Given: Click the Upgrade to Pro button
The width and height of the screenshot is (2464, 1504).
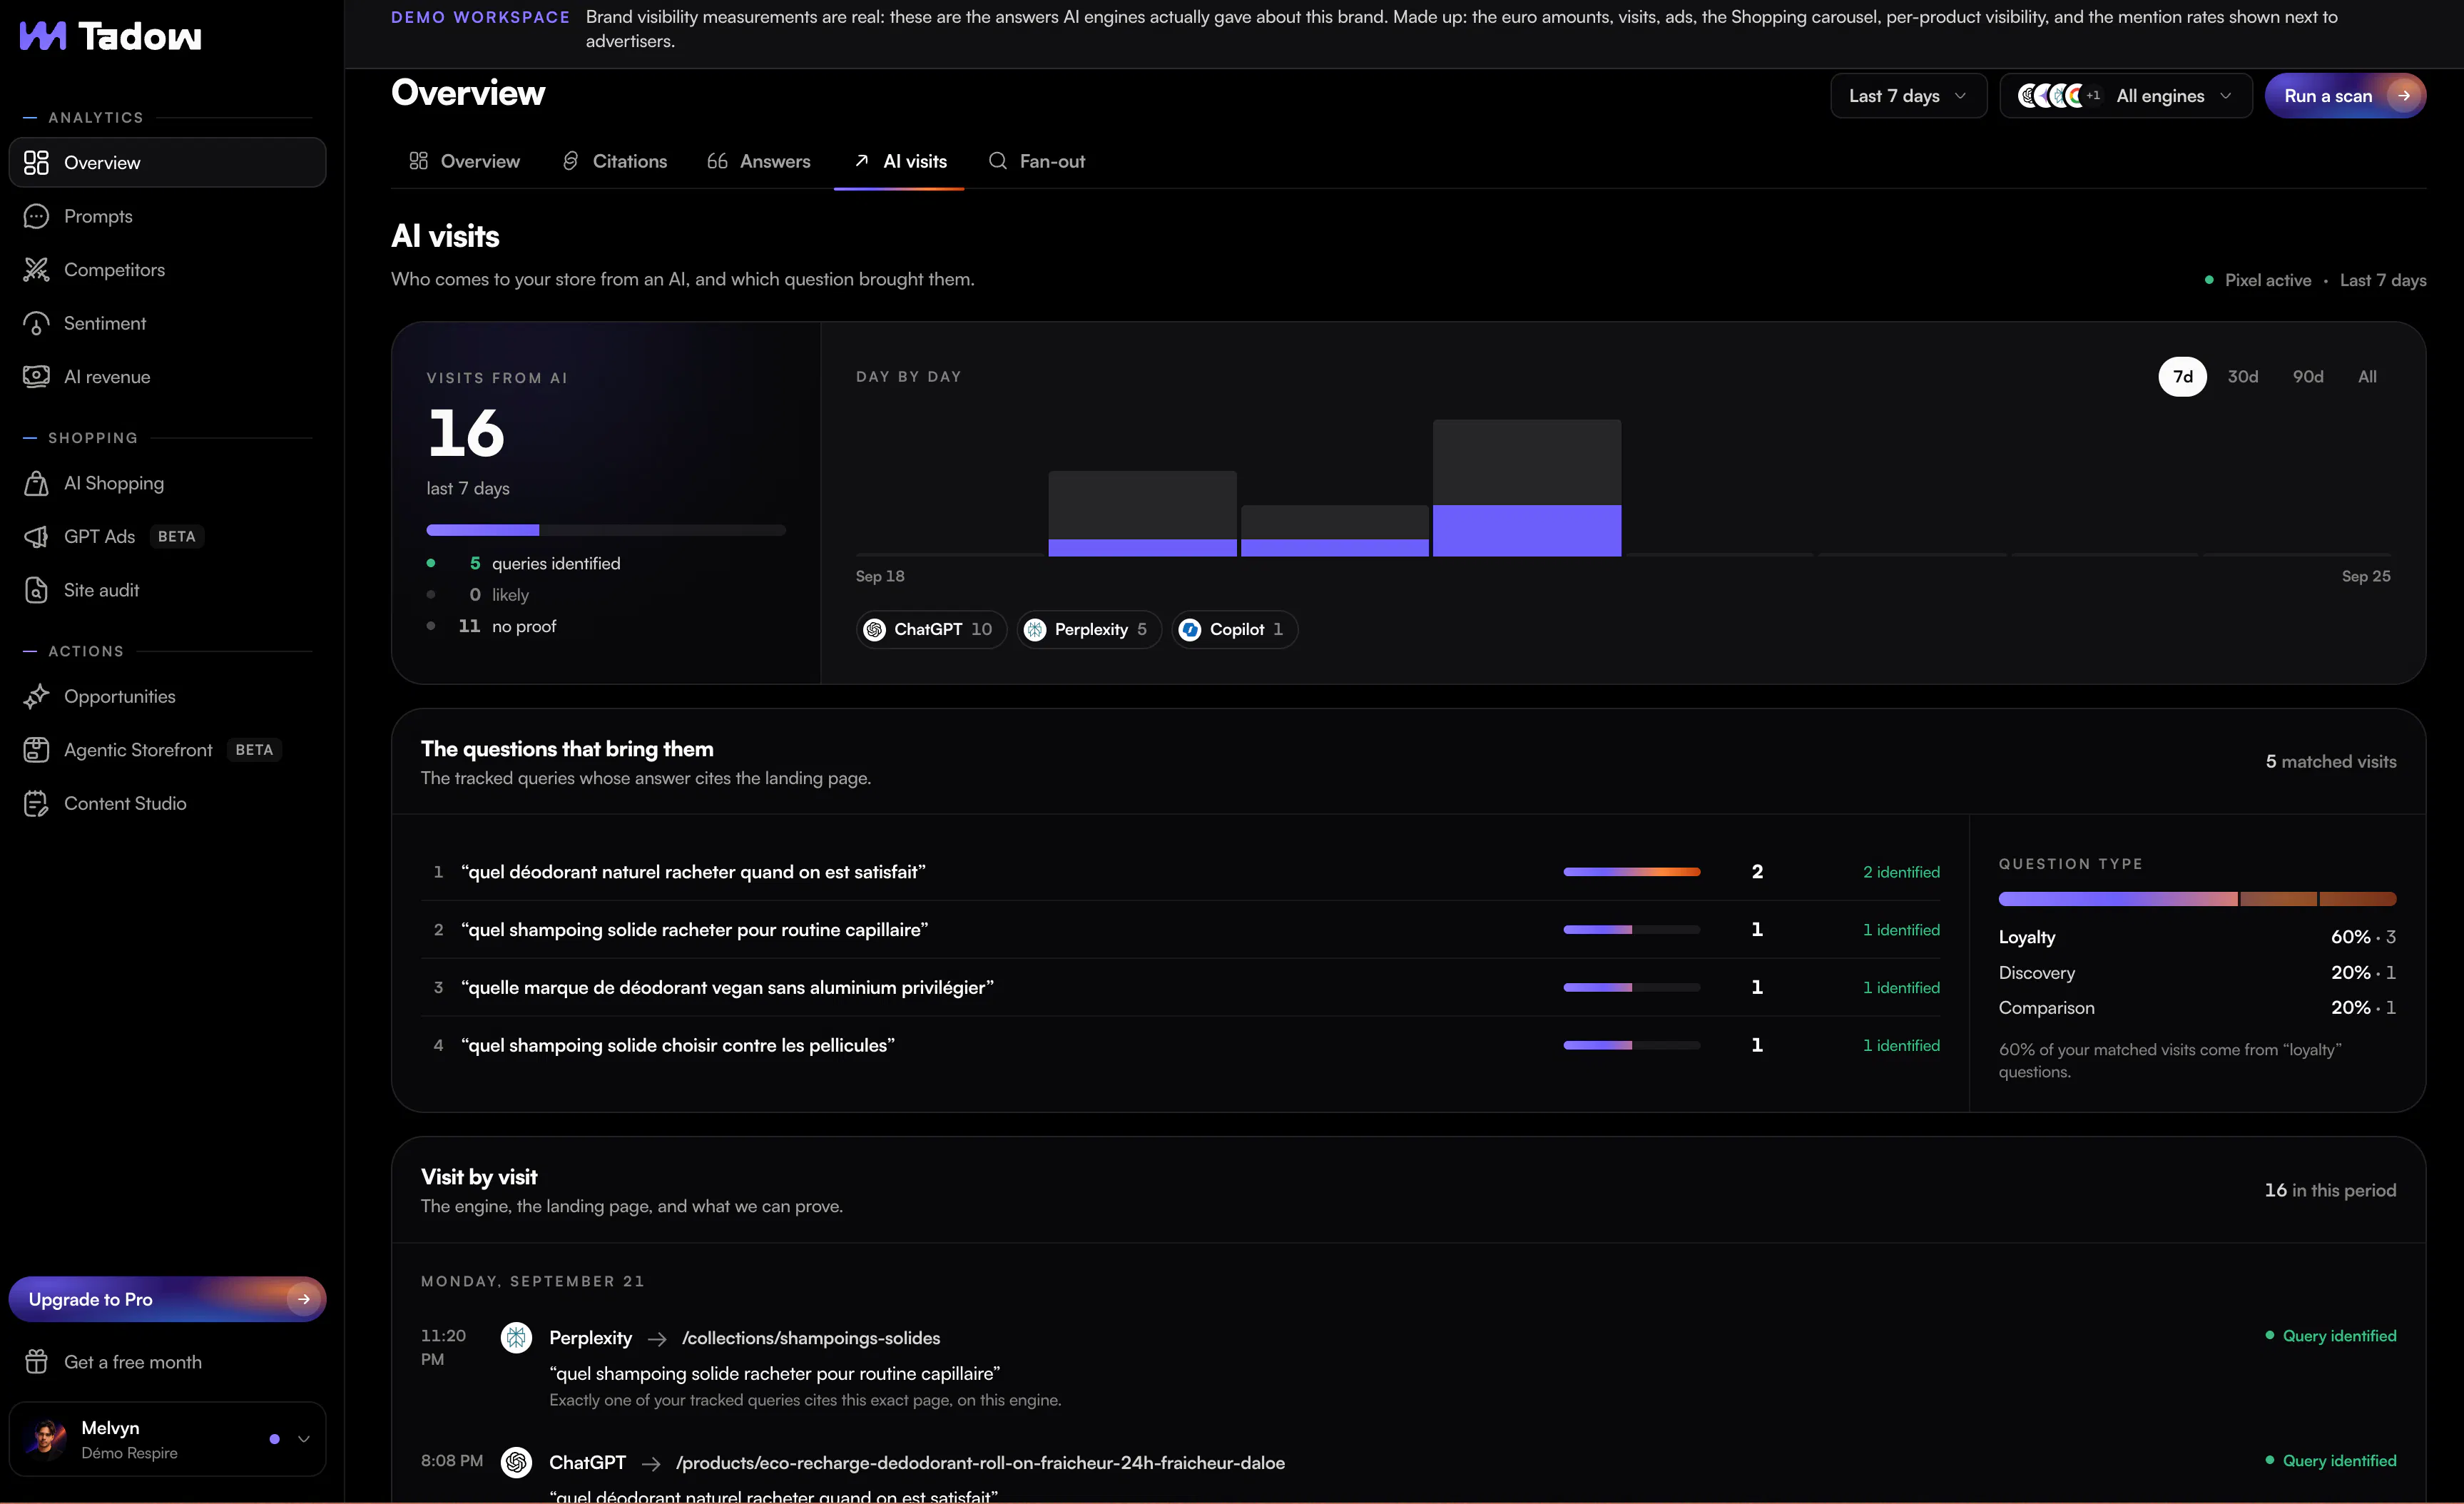Looking at the screenshot, I should coord(167,1299).
